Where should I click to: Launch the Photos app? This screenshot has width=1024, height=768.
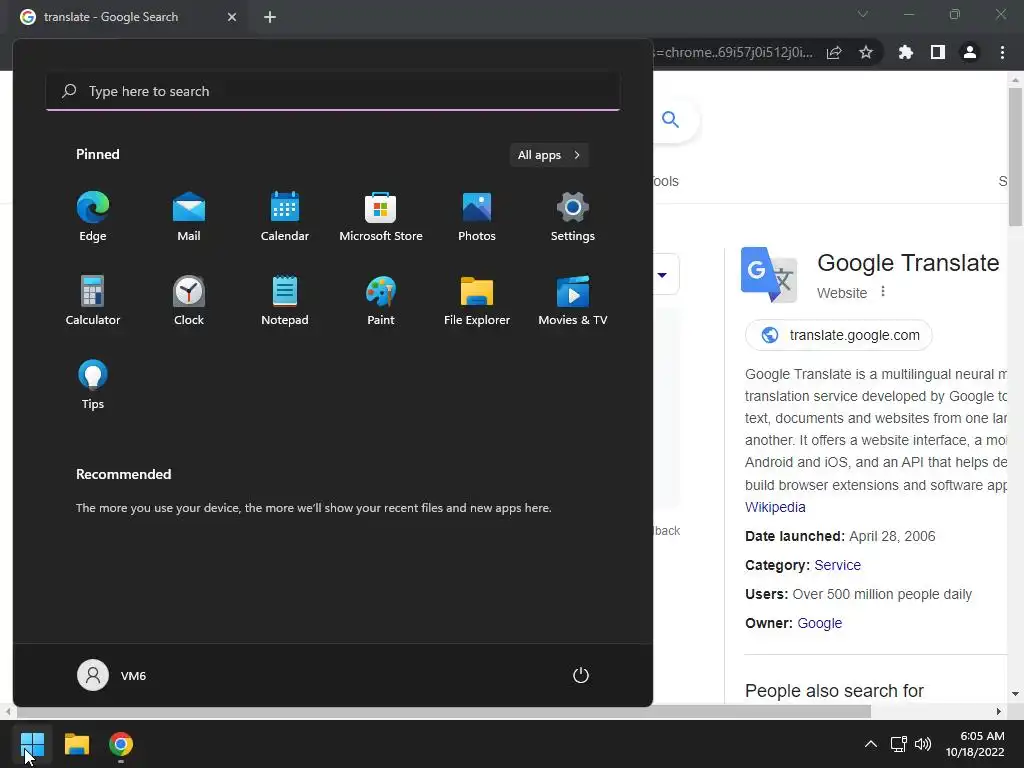point(477,217)
